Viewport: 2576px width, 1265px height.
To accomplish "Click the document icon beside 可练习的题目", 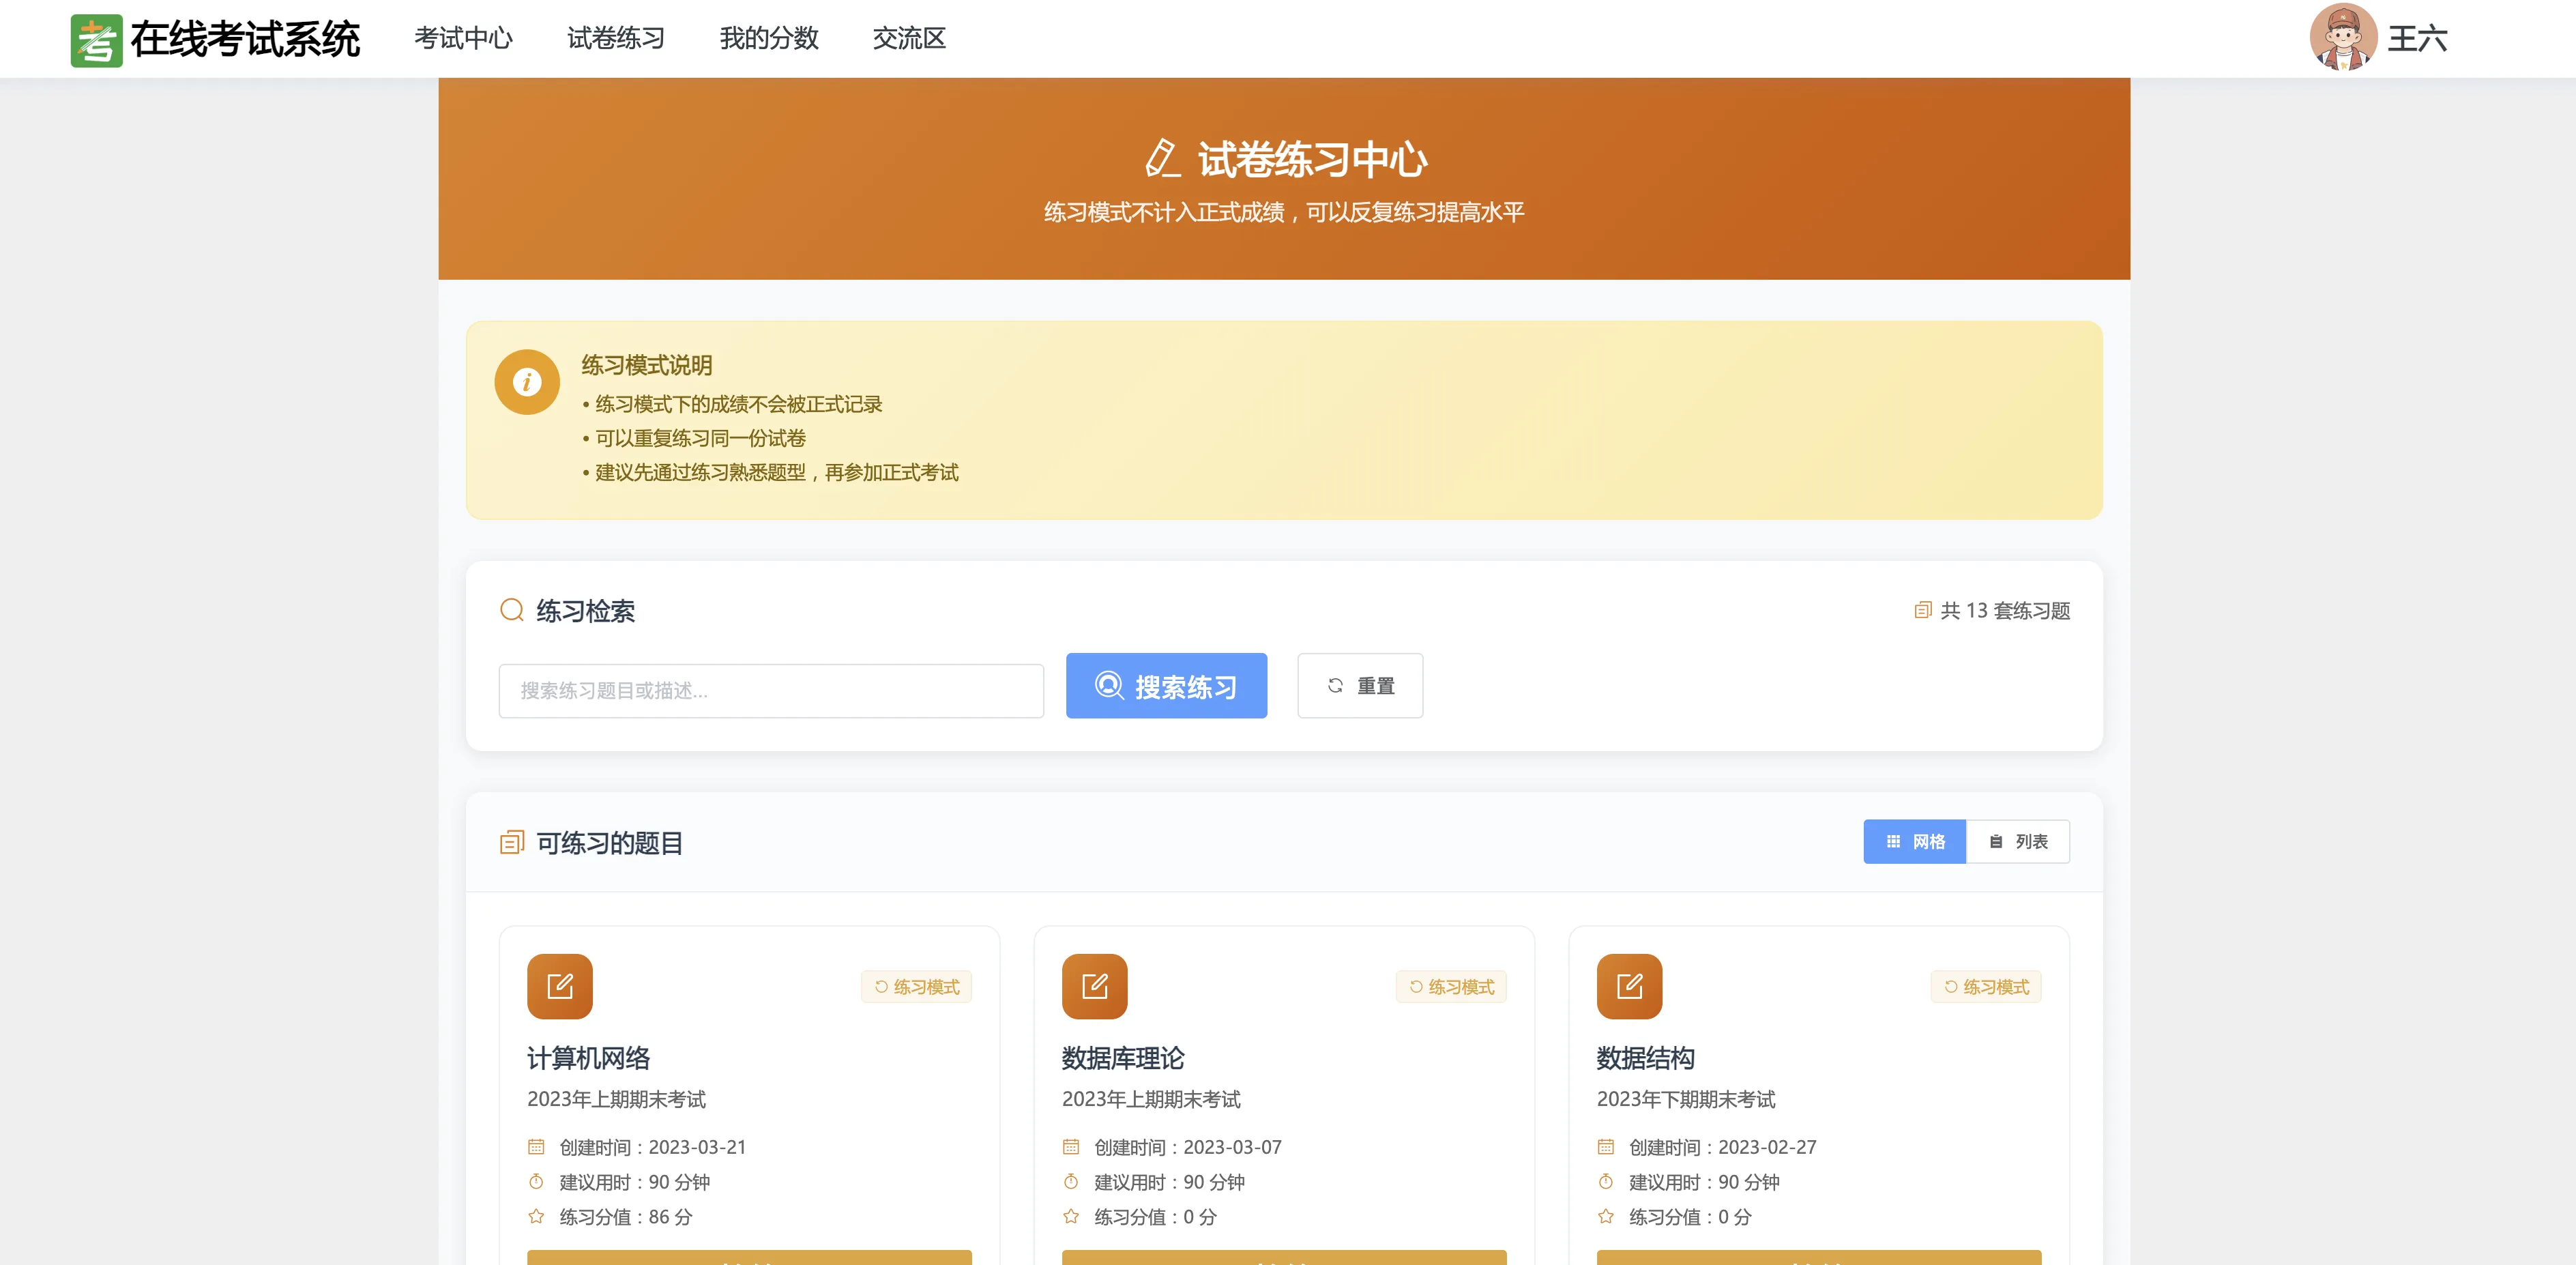I will tap(512, 843).
